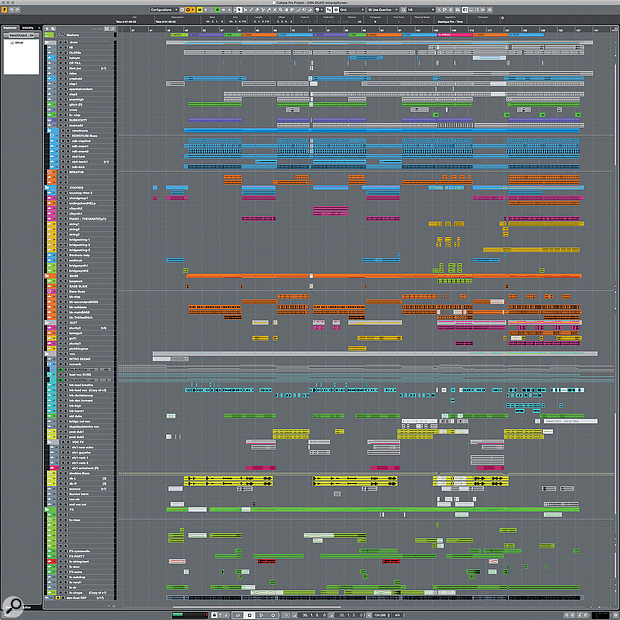
Task: Collapse the GUIT folder via its folder icon
Action: click(47, 323)
